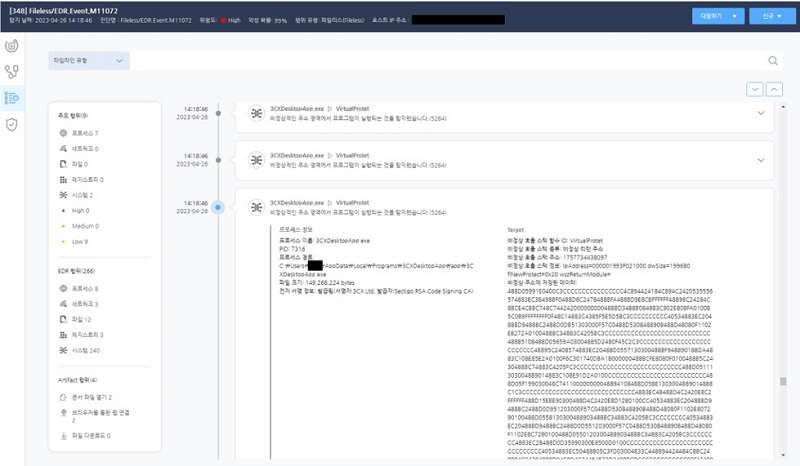Screen dimensions: 800x466
Task: Filter detections by Low 9 severity
Action: (x=74, y=241)
